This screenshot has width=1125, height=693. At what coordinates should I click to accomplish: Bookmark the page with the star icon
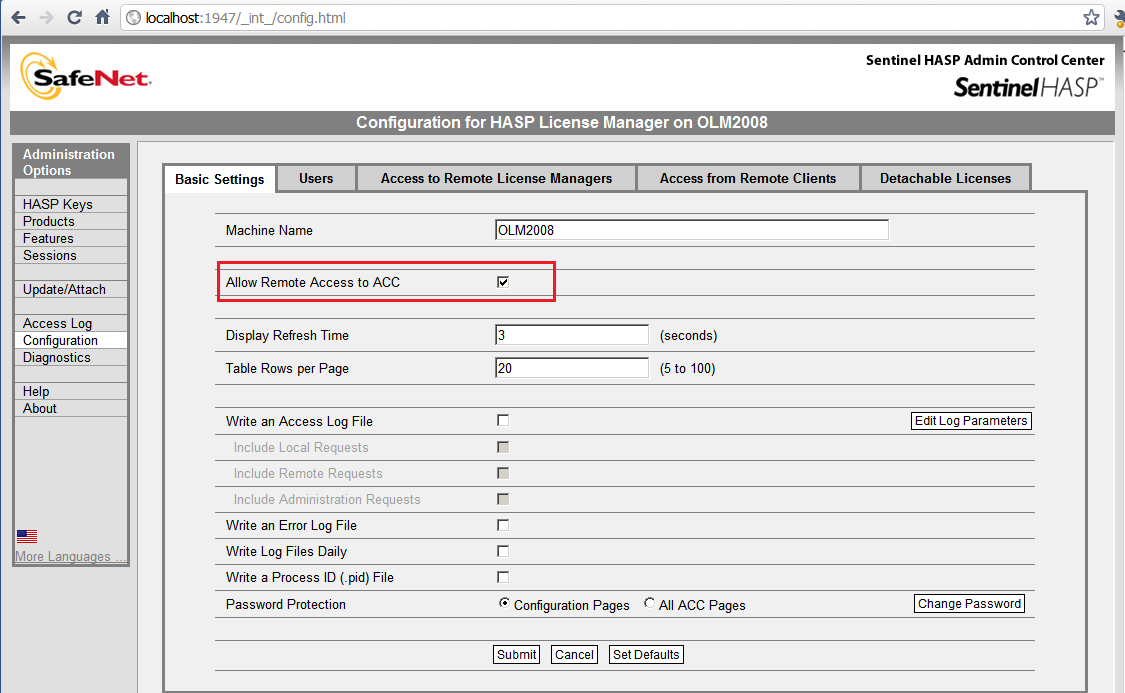pos(1091,17)
